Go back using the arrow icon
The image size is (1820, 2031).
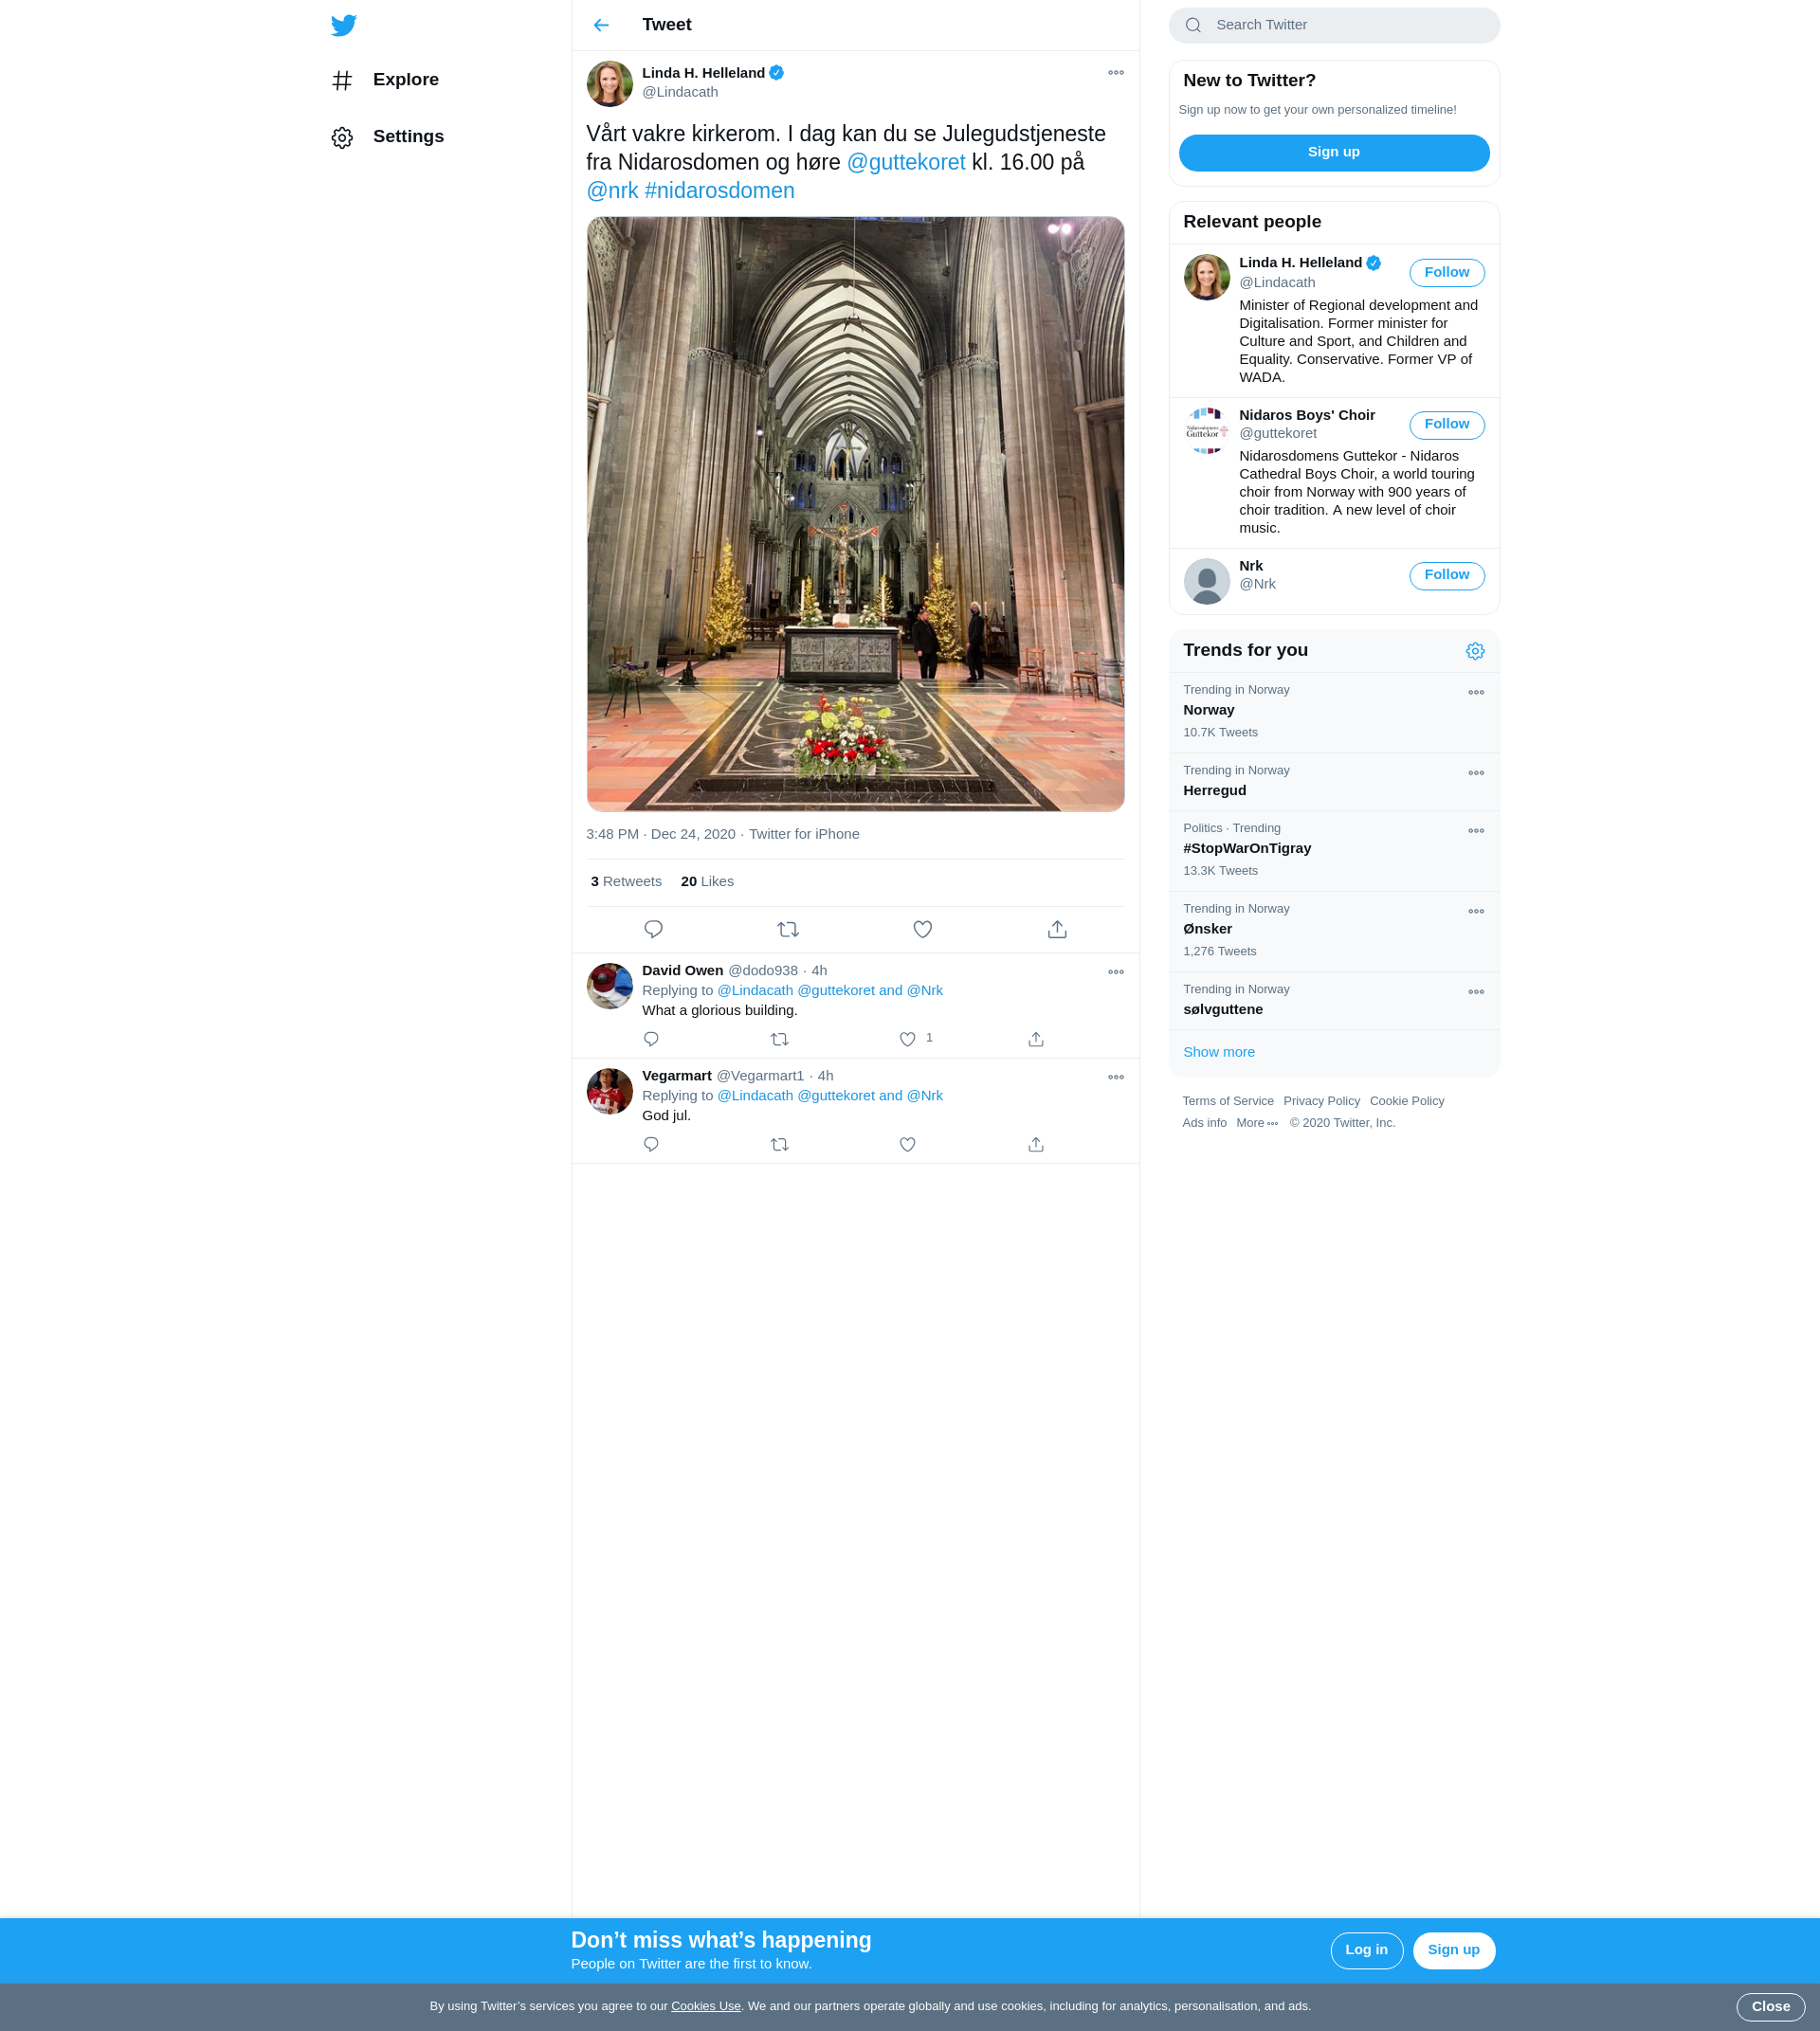click(x=601, y=25)
